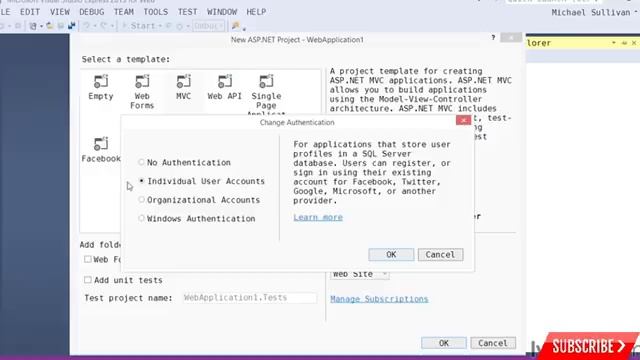Select Individual User Accounts radio option

(141, 181)
